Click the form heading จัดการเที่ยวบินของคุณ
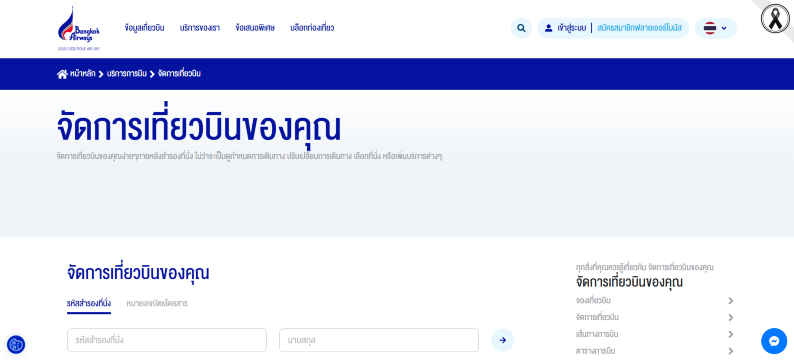Image resolution: width=794 pixels, height=360 pixels. [138, 273]
